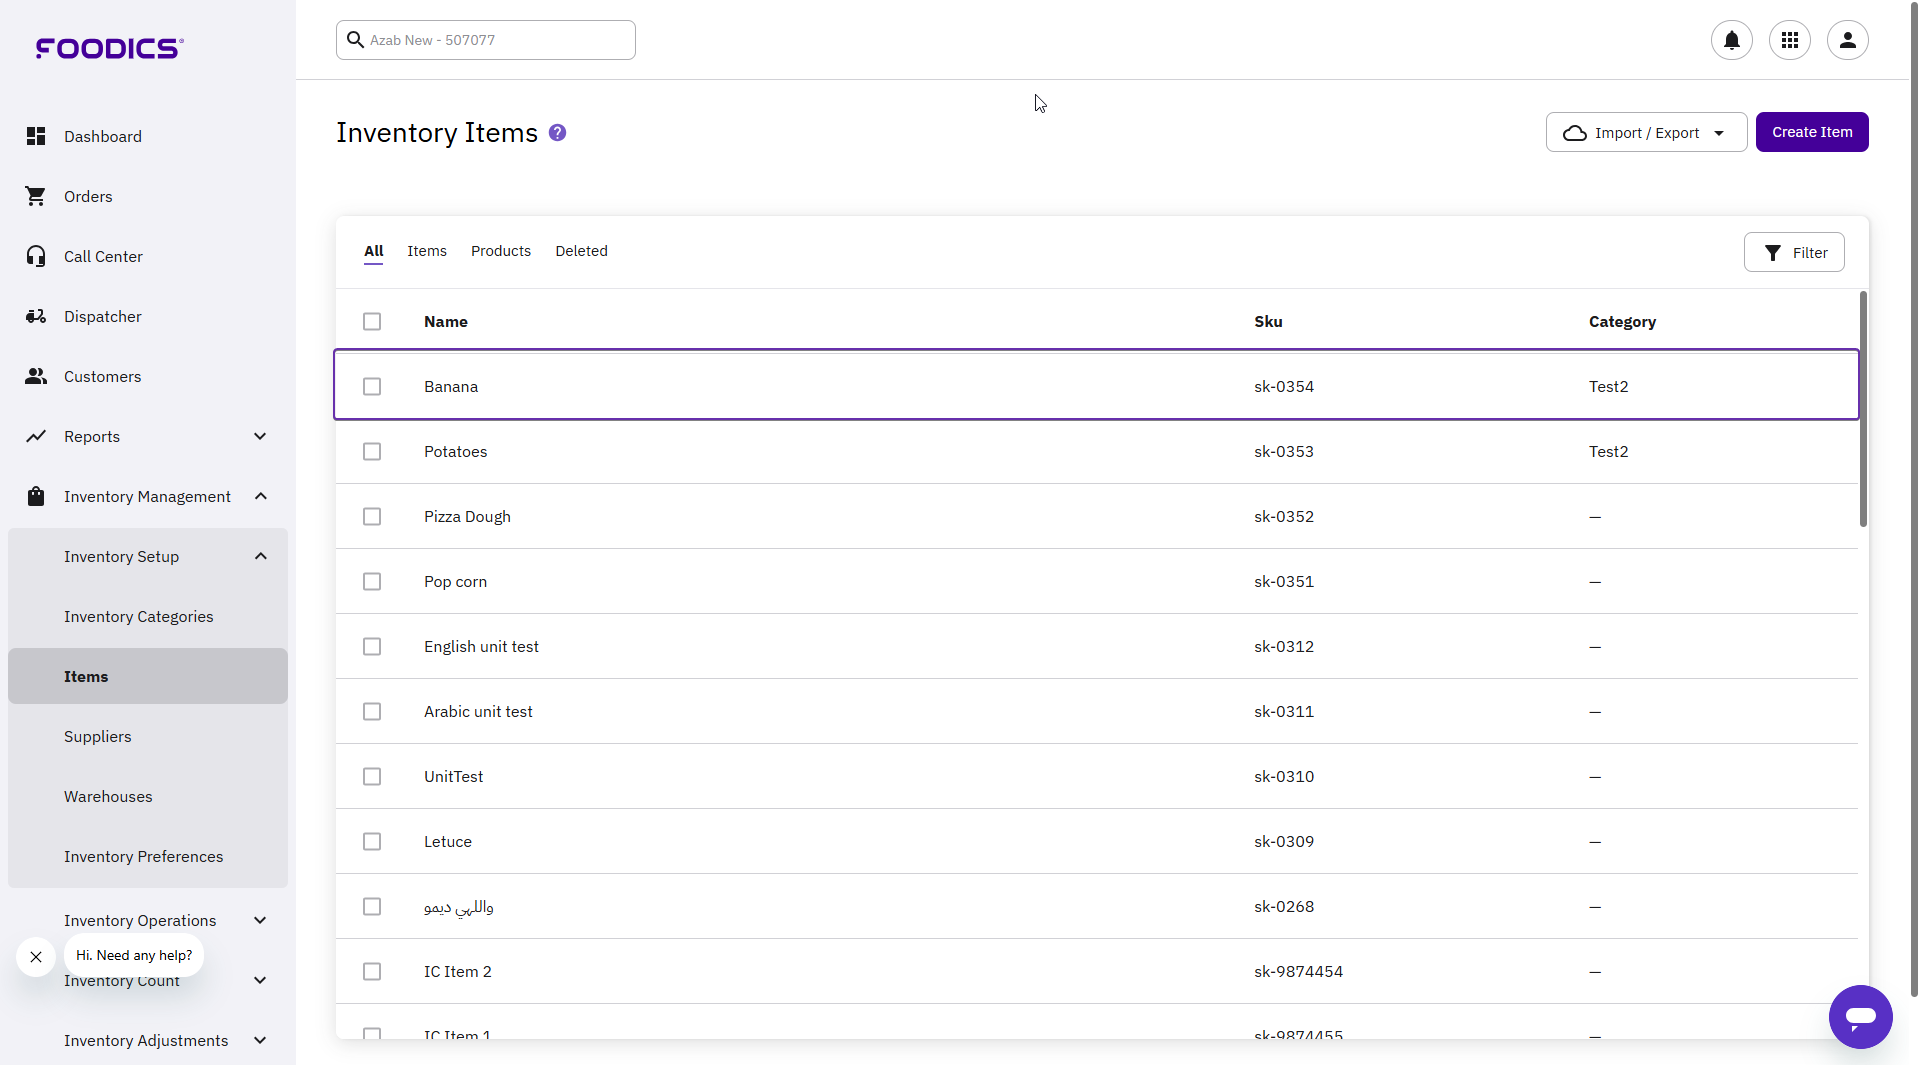
Task: Click the Create Item button
Action: 1811,132
